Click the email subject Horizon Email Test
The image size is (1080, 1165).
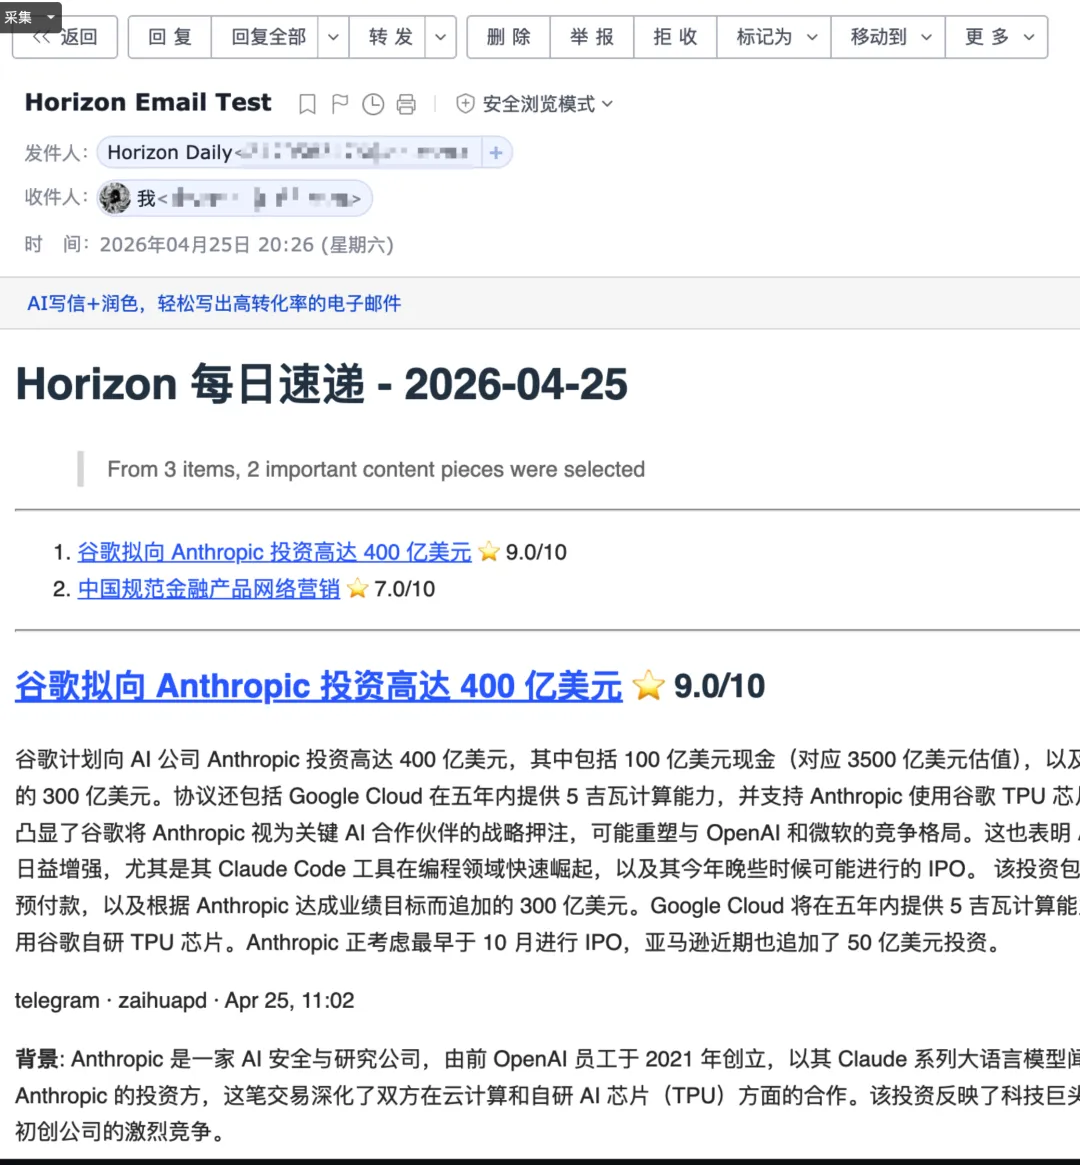[x=148, y=103]
